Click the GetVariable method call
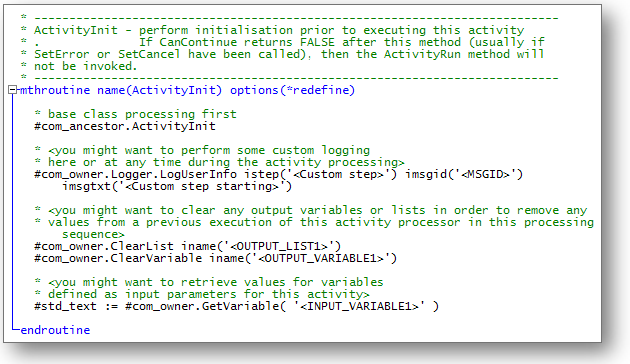Viewport: 630px width, 364px height. pos(240,307)
